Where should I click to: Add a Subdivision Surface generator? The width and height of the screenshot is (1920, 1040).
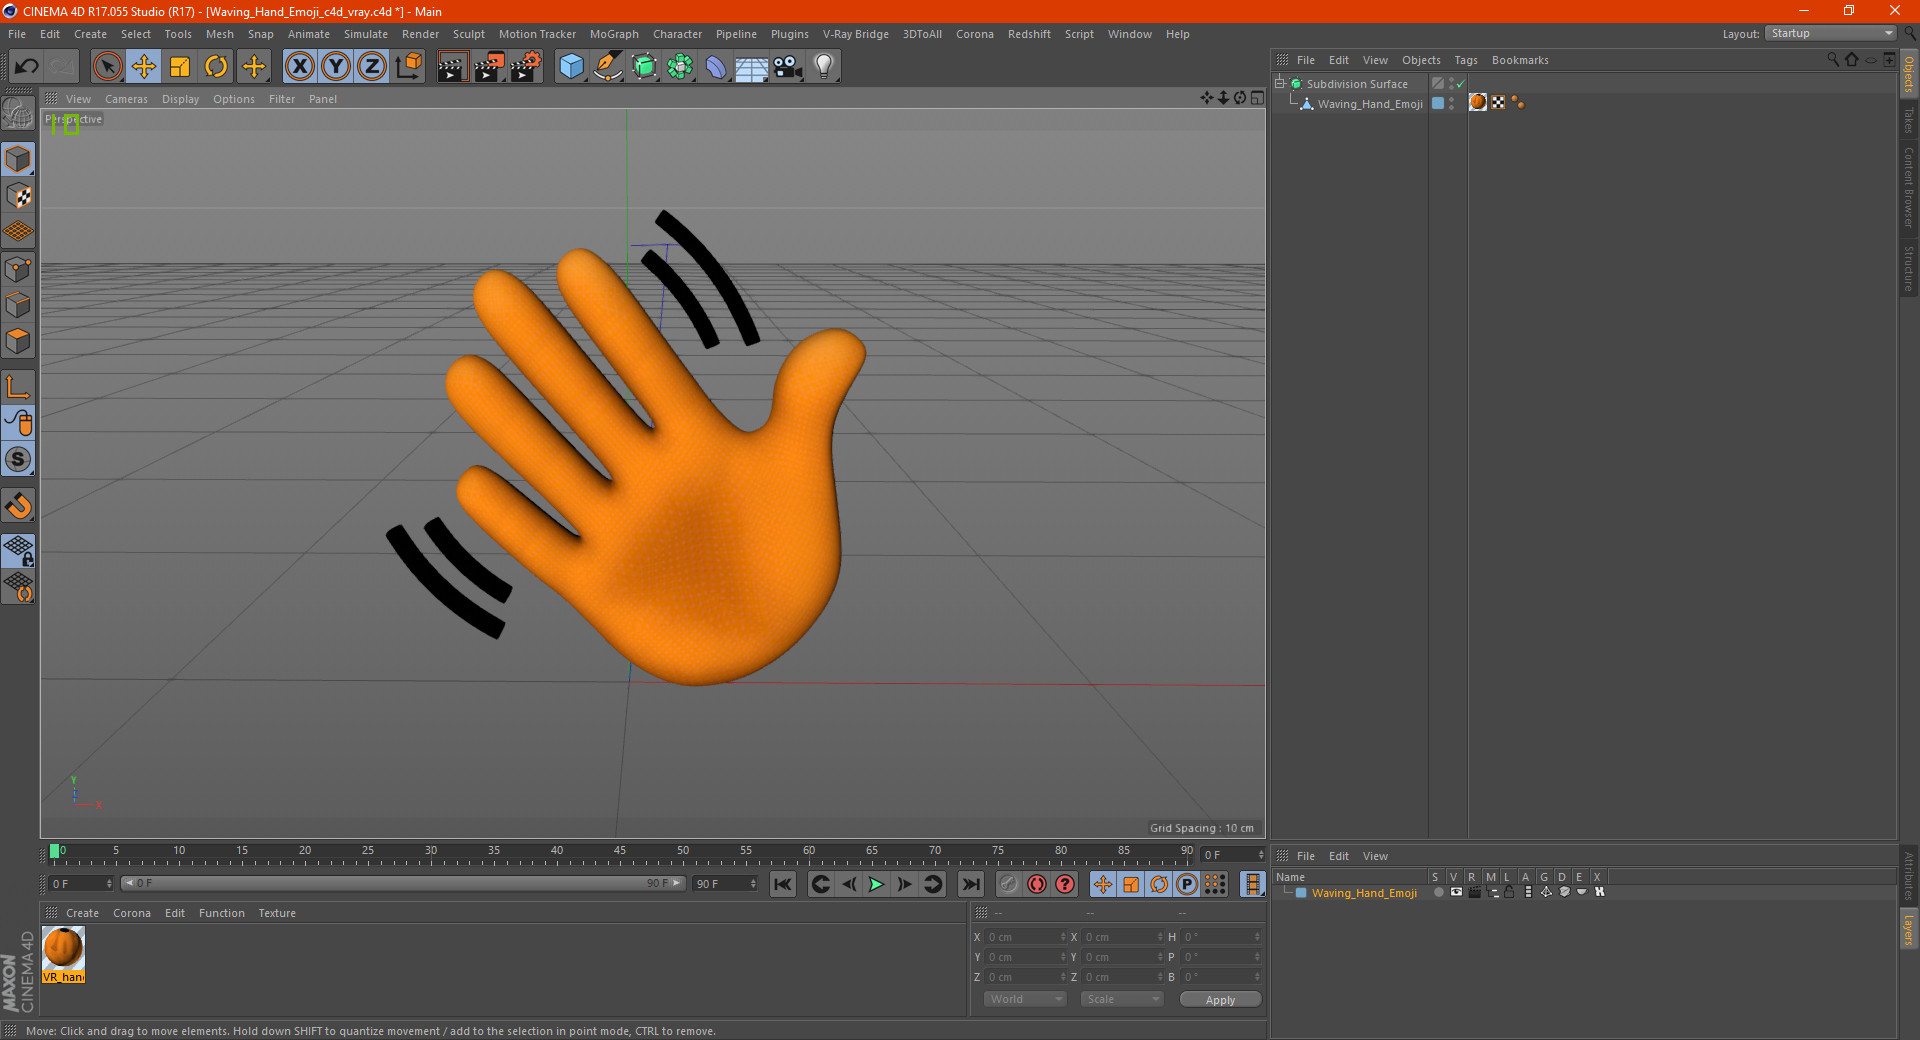coord(644,67)
